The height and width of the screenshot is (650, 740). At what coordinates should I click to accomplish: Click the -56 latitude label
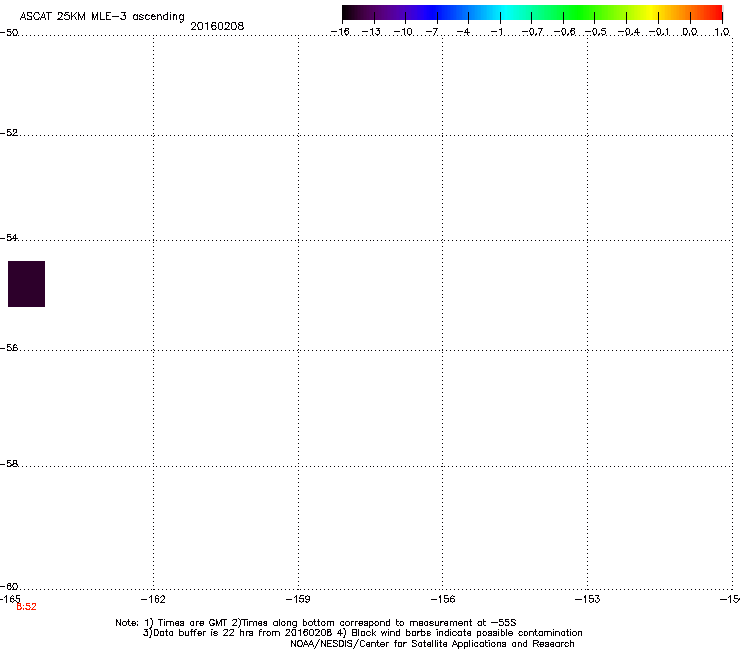pyautogui.click(x=9, y=348)
